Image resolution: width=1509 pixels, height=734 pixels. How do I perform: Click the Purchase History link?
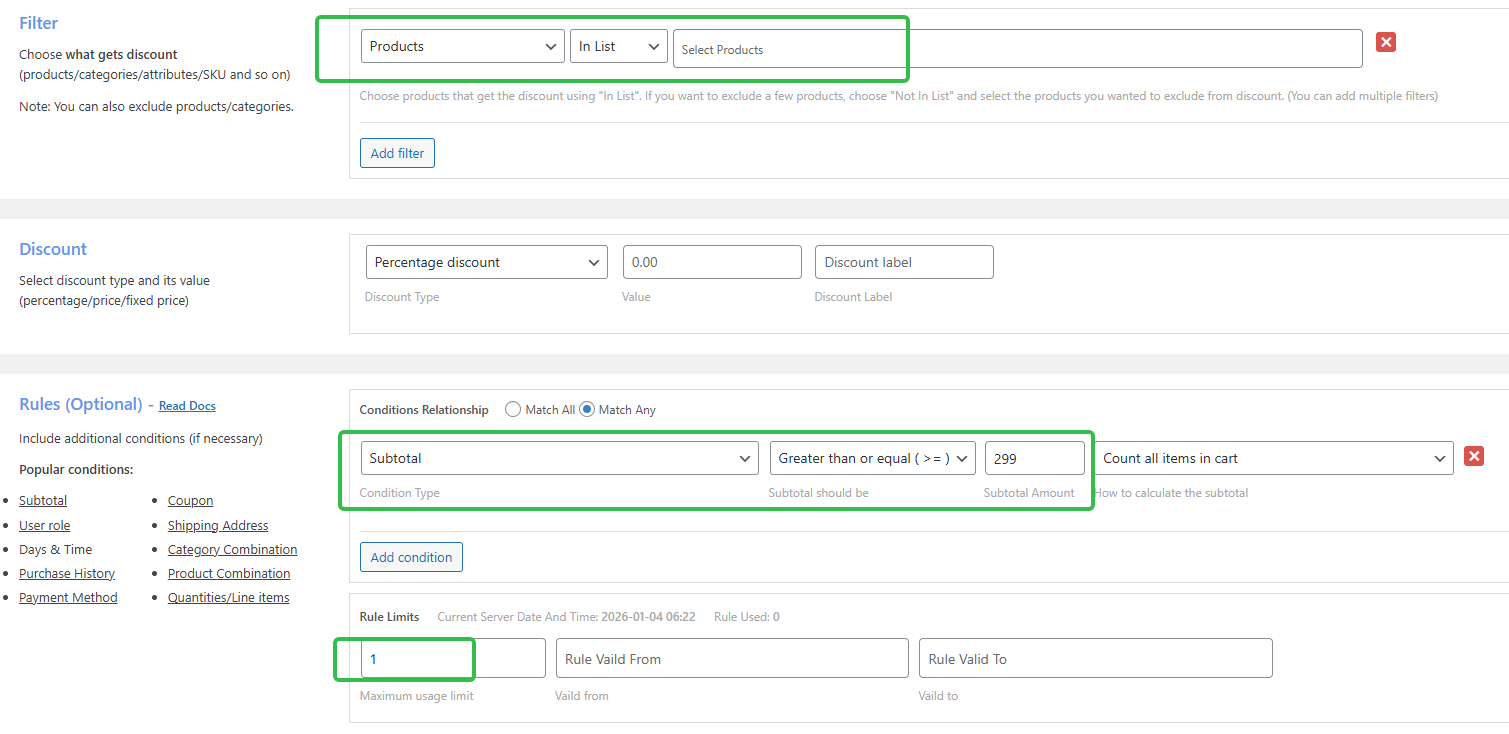[x=66, y=573]
